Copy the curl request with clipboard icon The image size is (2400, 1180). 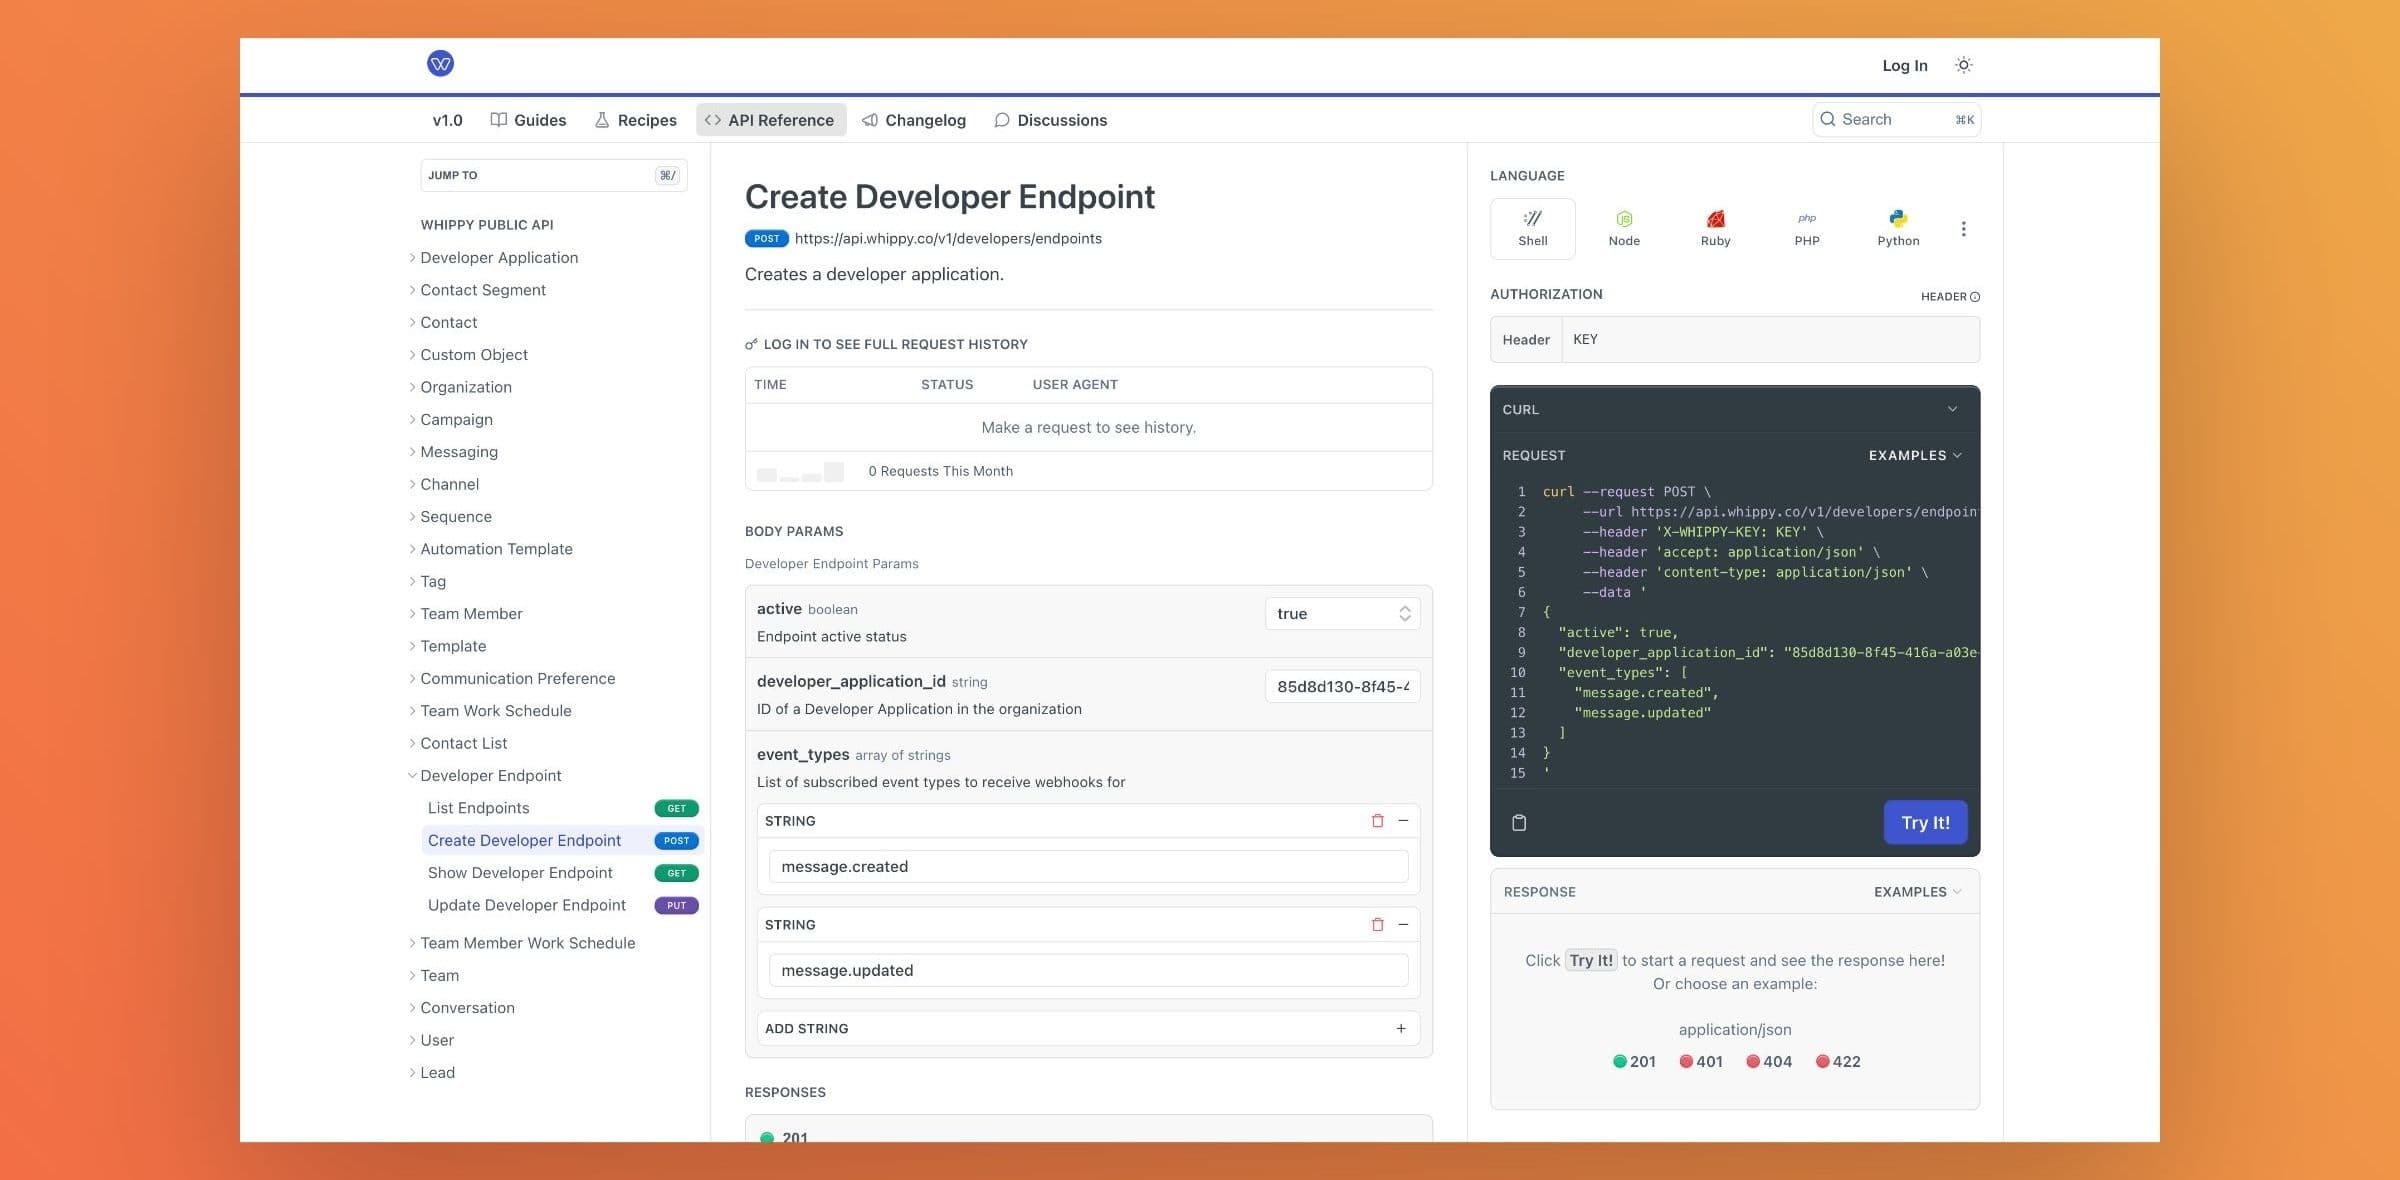point(1519,822)
